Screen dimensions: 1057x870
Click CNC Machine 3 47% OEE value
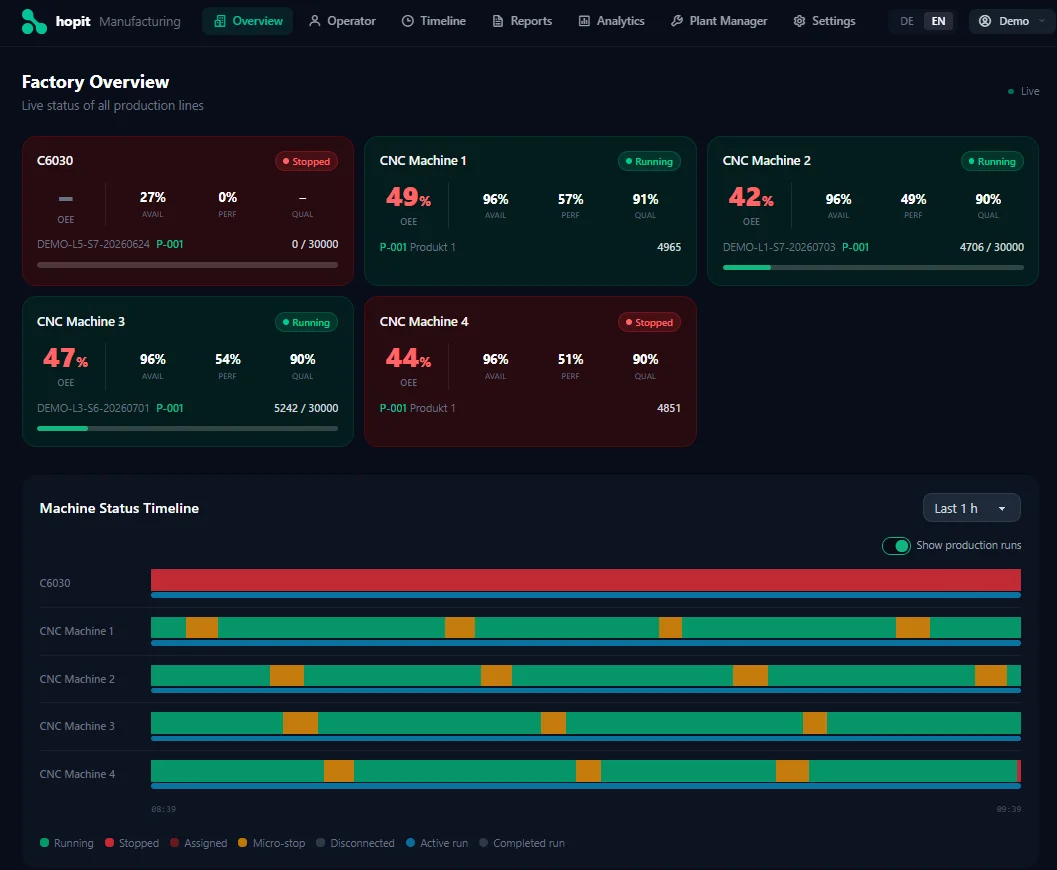coord(65,357)
